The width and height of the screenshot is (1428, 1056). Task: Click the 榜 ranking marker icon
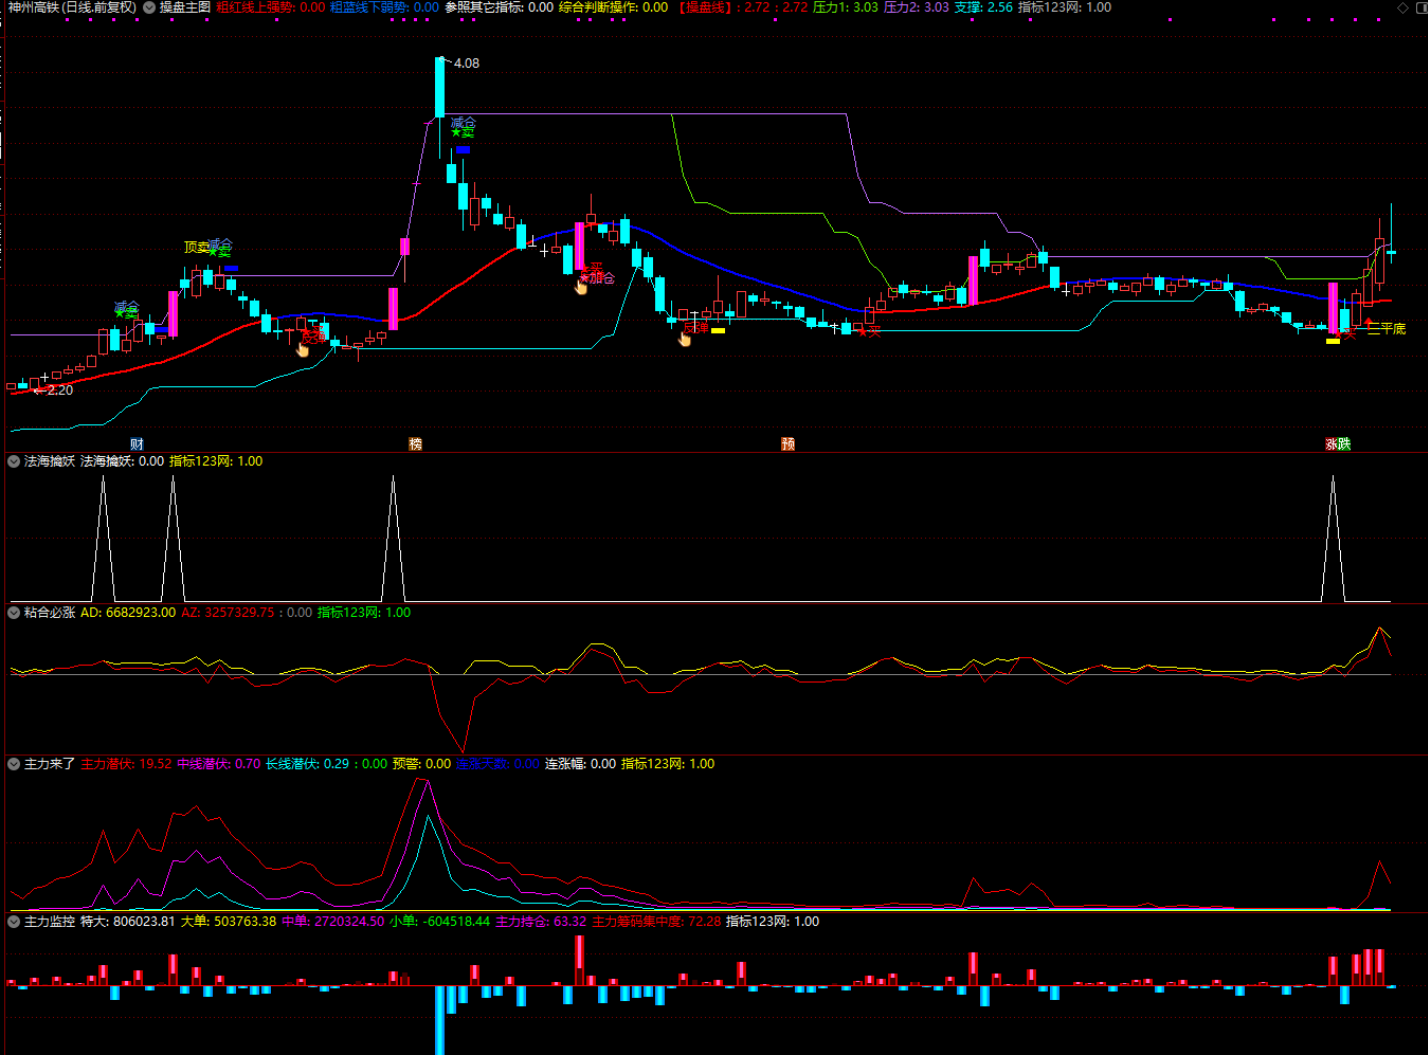tap(415, 444)
